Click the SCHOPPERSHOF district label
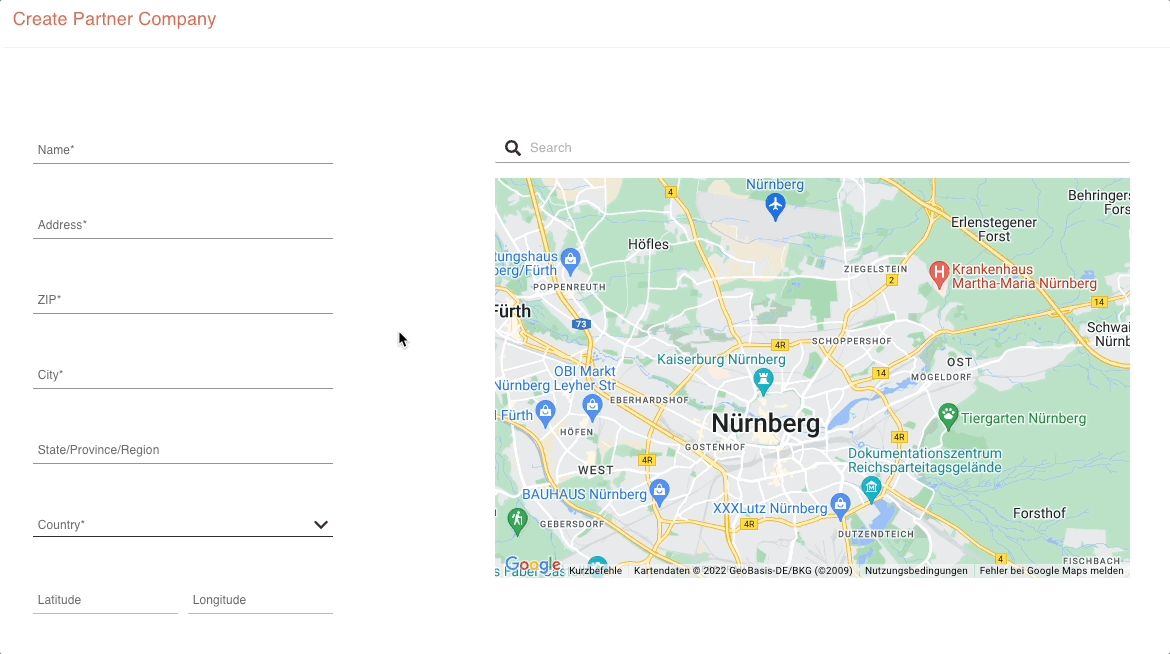 (851, 341)
